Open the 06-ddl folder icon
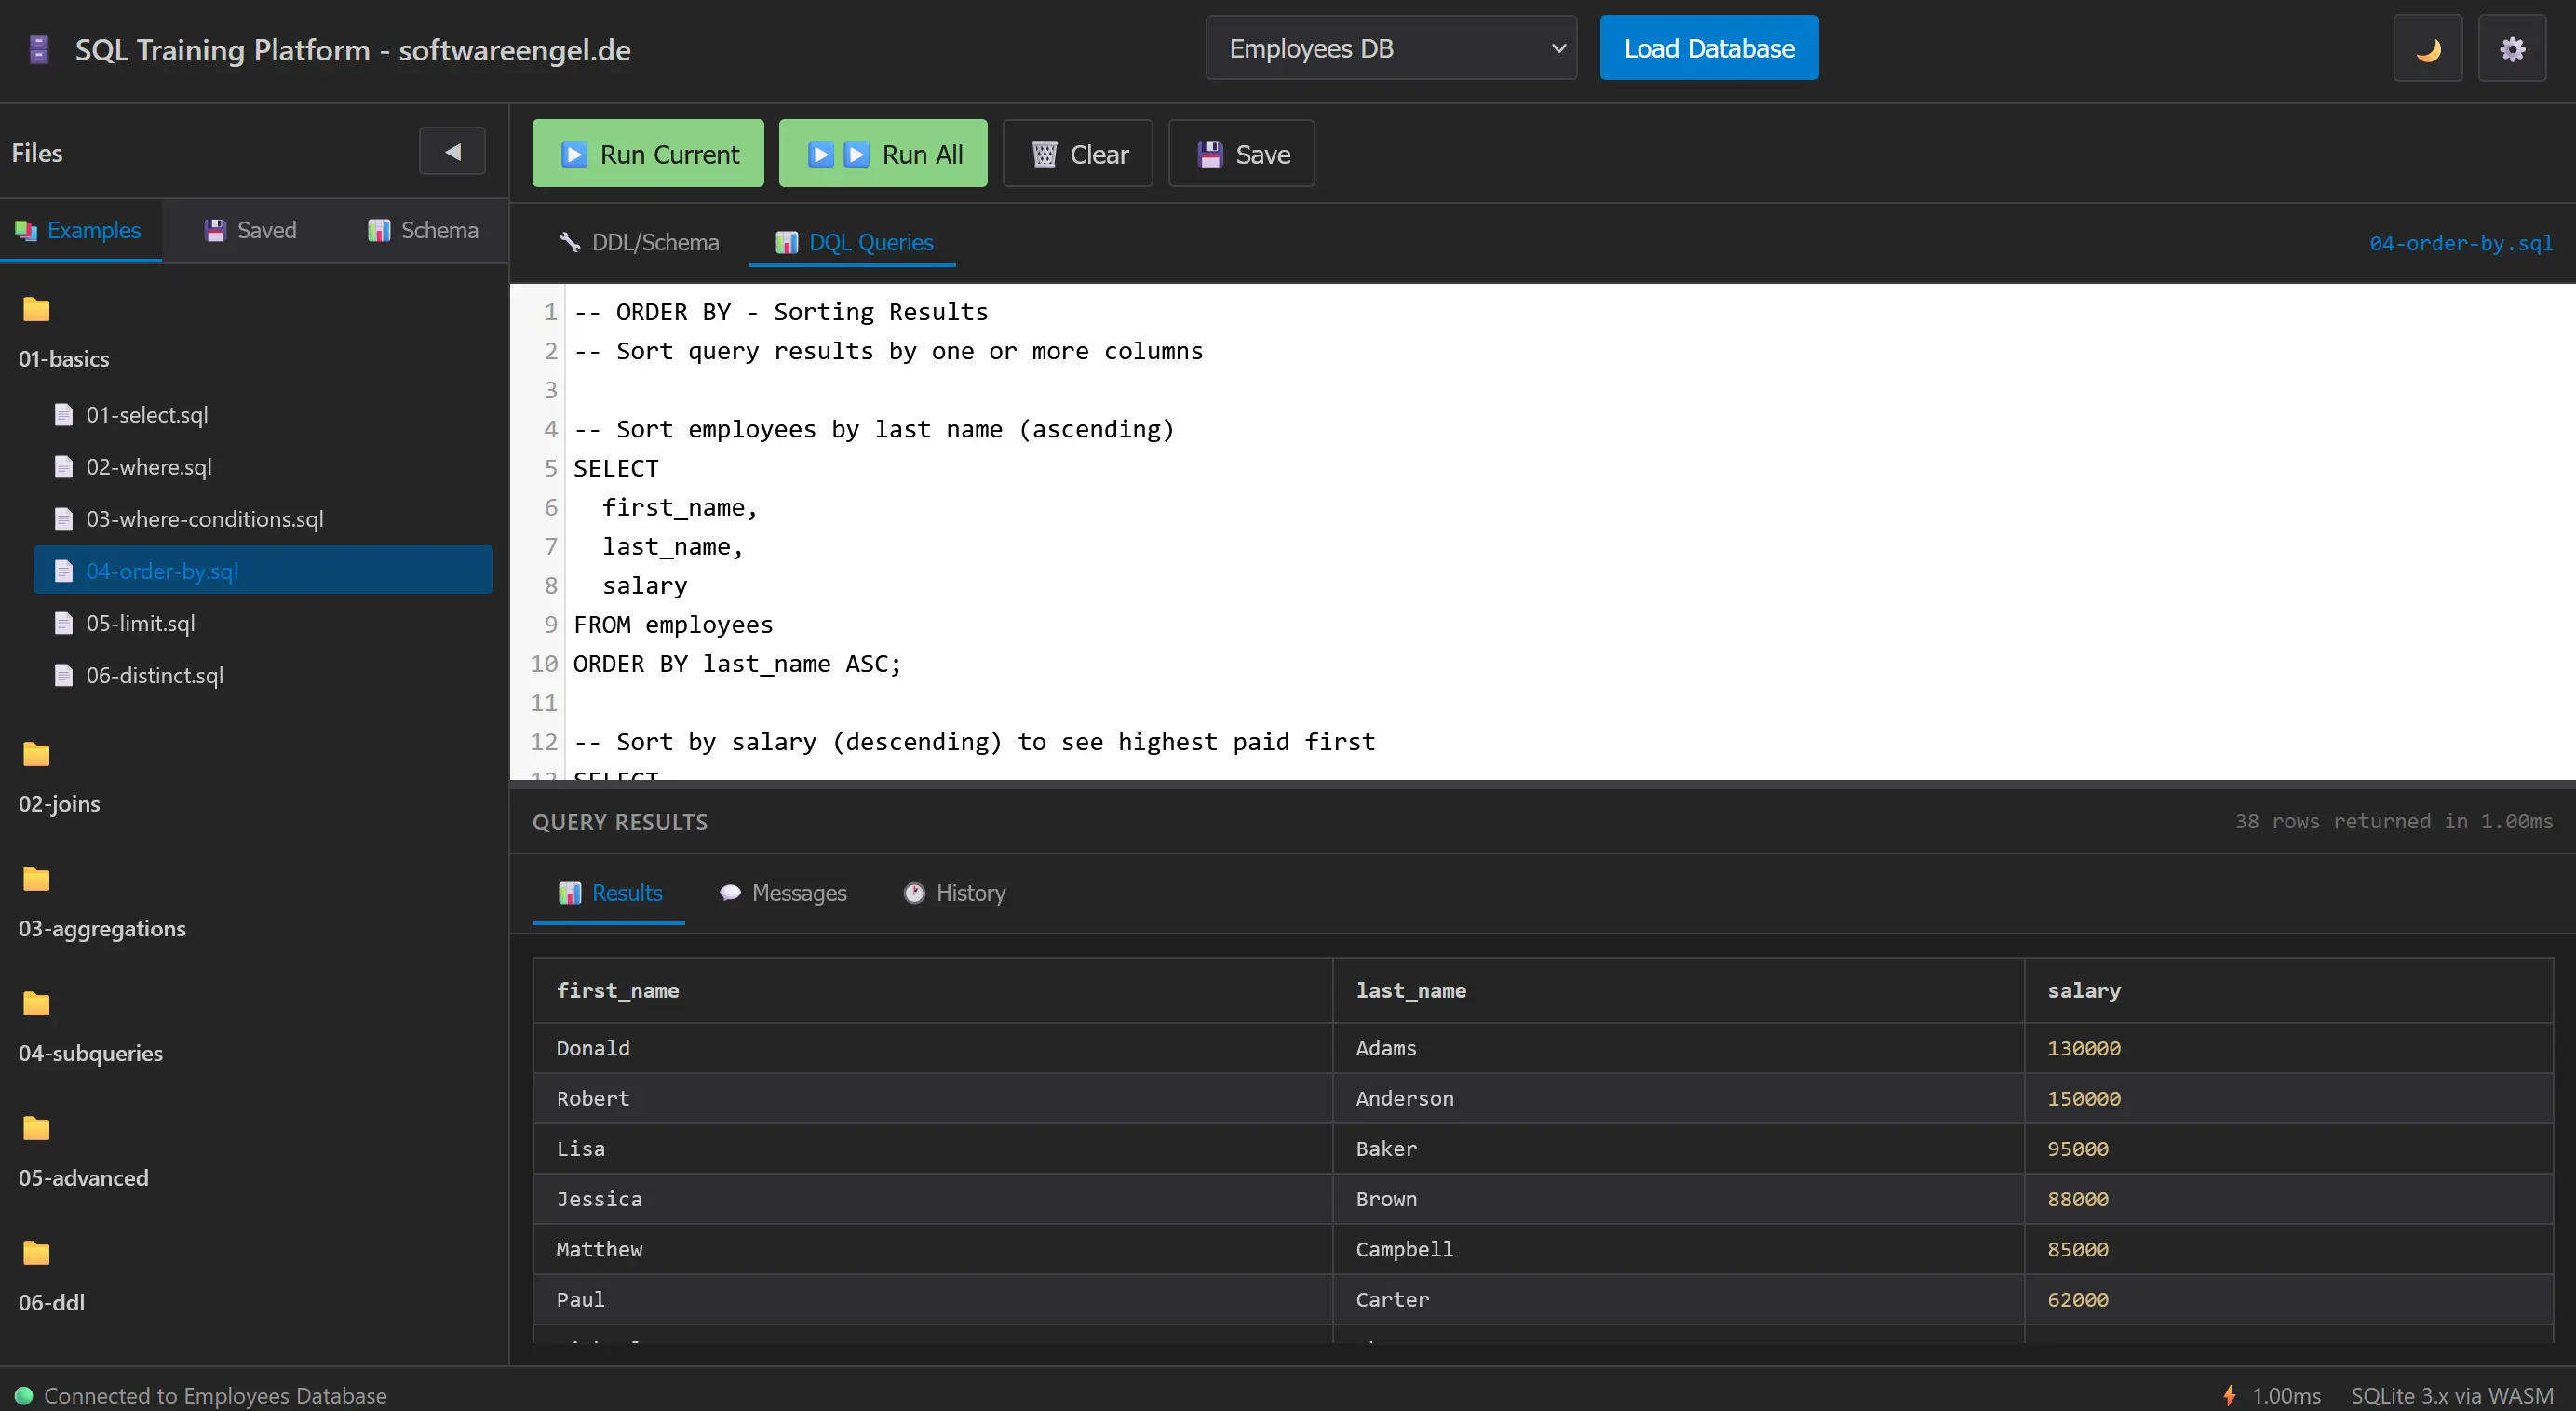Image resolution: width=2576 pixels, height=1411 pixels. [36, 1252]
